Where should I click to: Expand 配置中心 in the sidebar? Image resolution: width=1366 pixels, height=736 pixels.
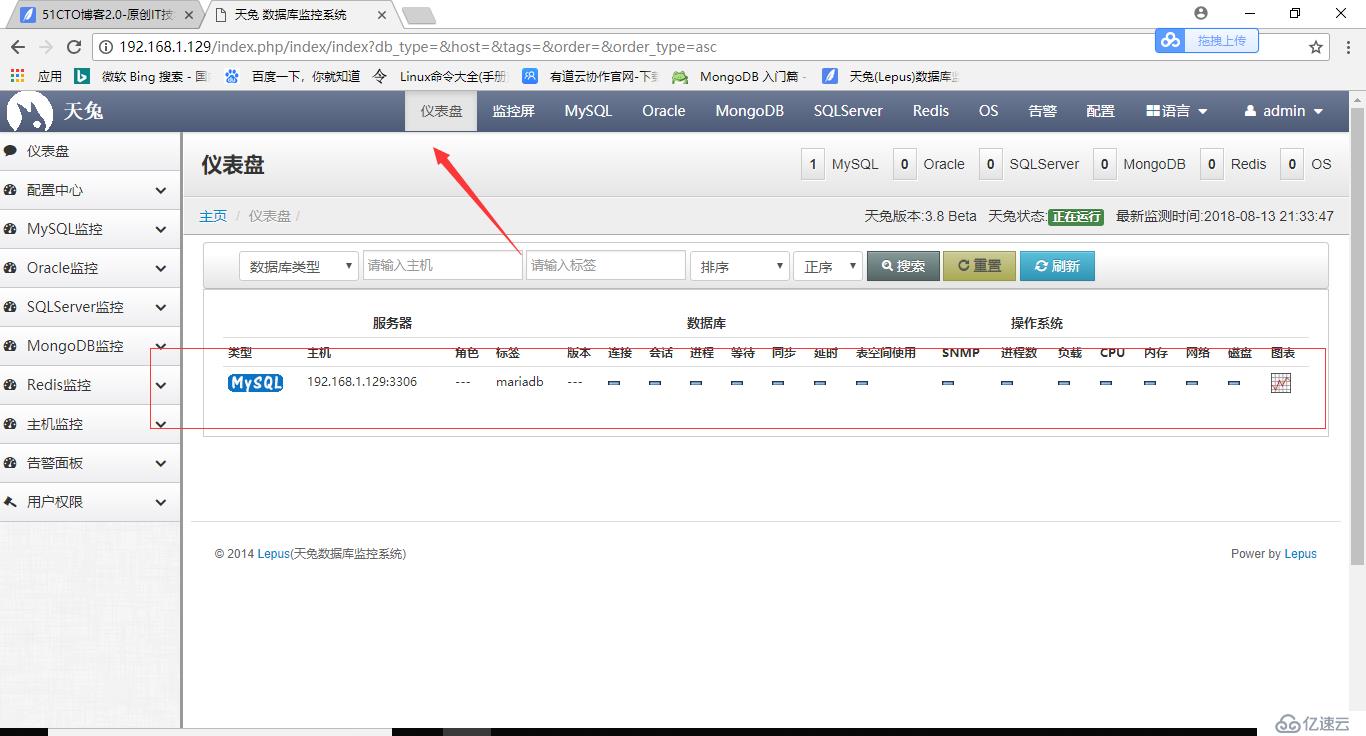tap(90, 190)
